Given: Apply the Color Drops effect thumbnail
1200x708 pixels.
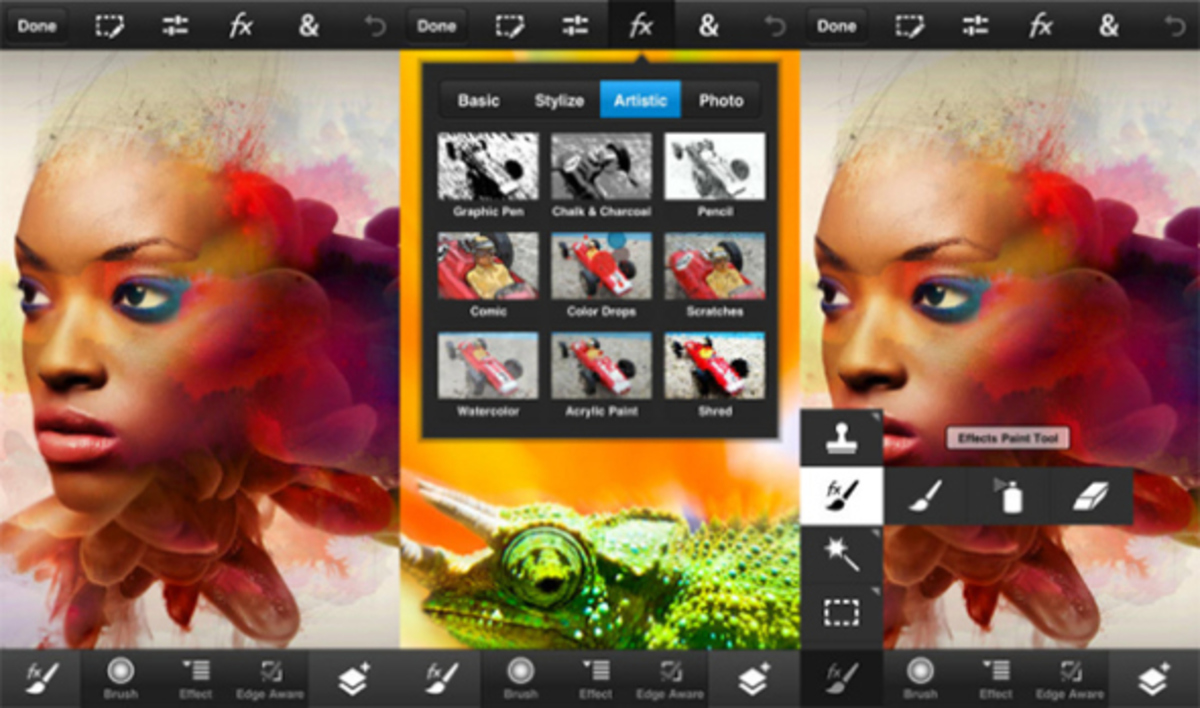Looking at the screenshot, I should tap(601, 266).
